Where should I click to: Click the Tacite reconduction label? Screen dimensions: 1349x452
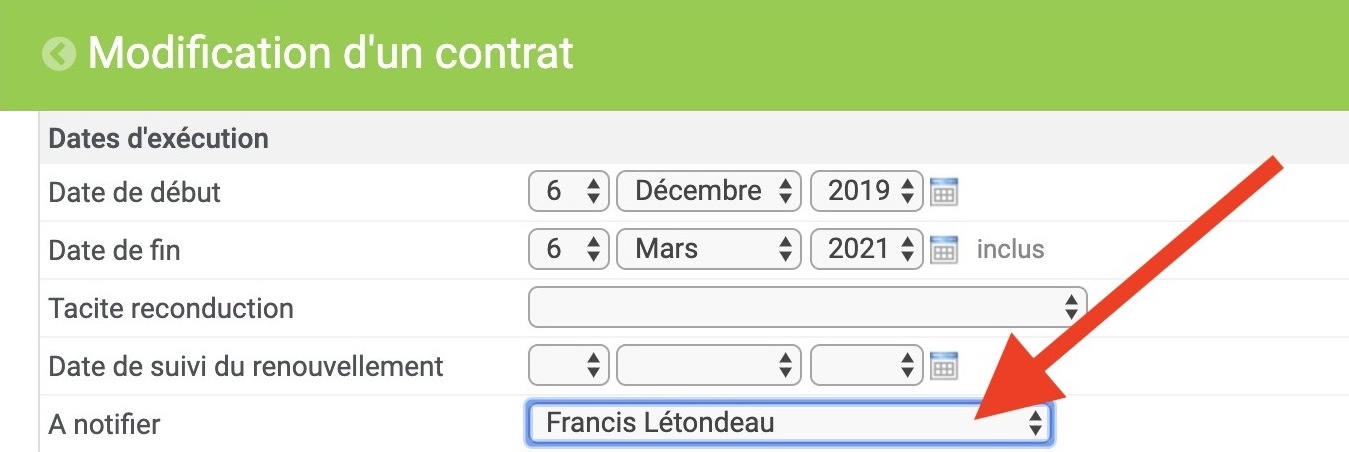(171, 307)
